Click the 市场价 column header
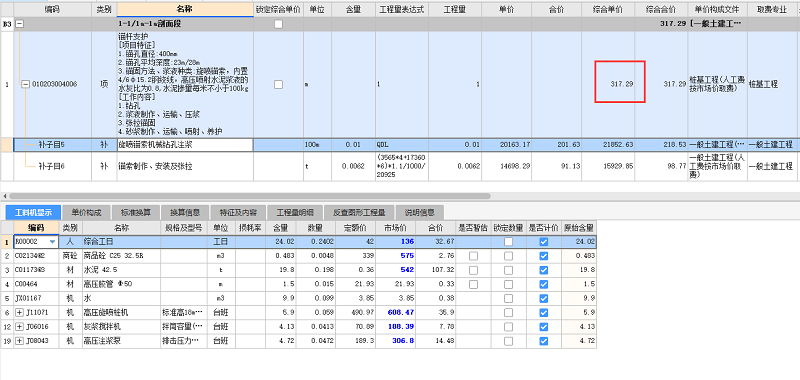Screen dimensions: 800x380 click(x=396, y=227)
